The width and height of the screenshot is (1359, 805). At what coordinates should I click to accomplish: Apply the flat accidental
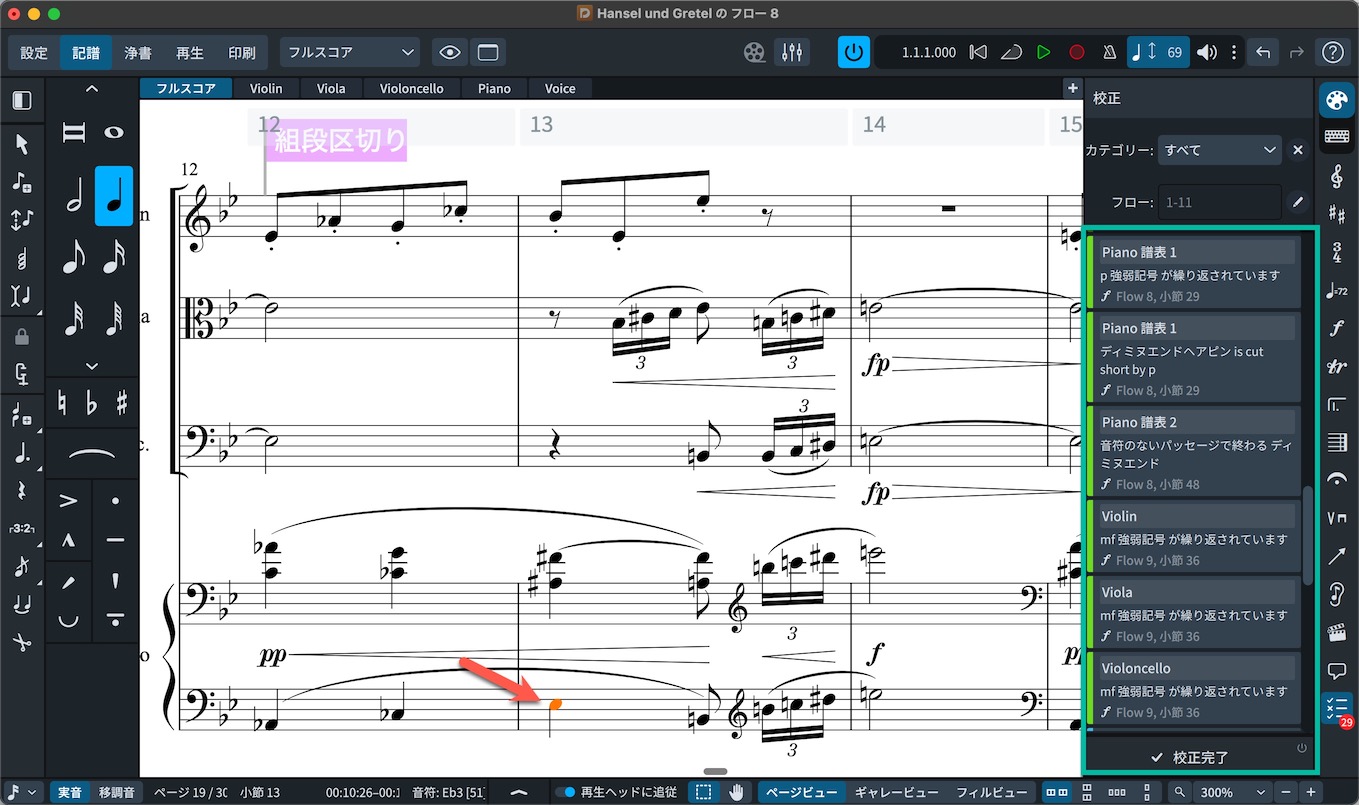tap(92, 403)
